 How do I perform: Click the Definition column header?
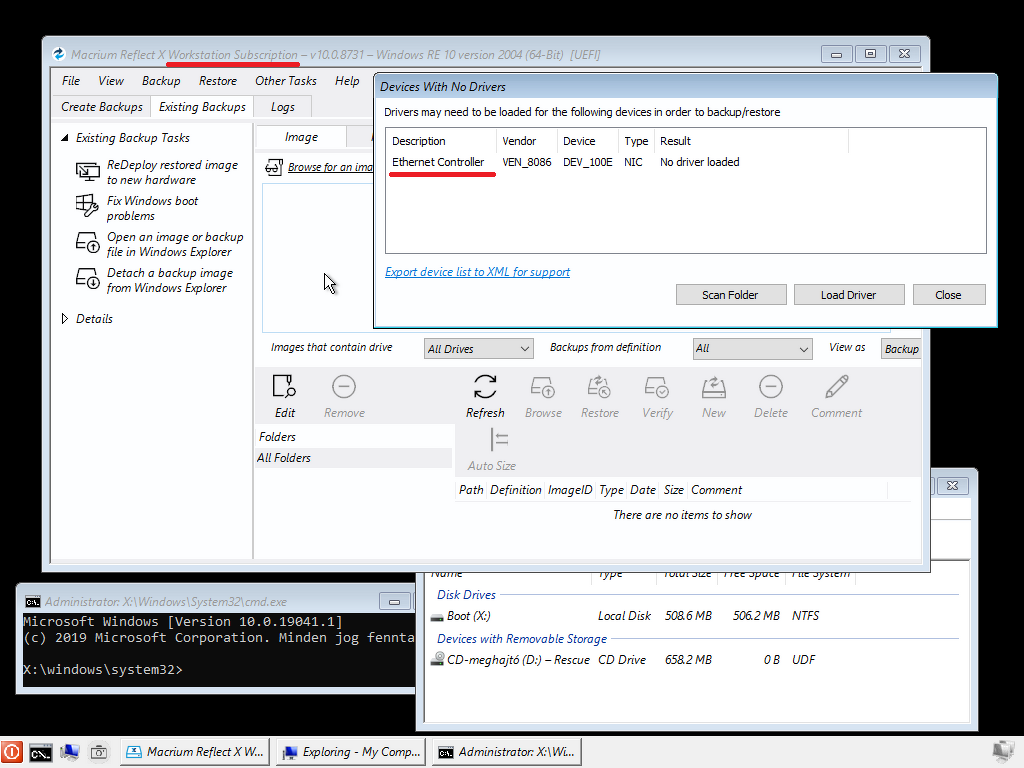pos(515,490)
